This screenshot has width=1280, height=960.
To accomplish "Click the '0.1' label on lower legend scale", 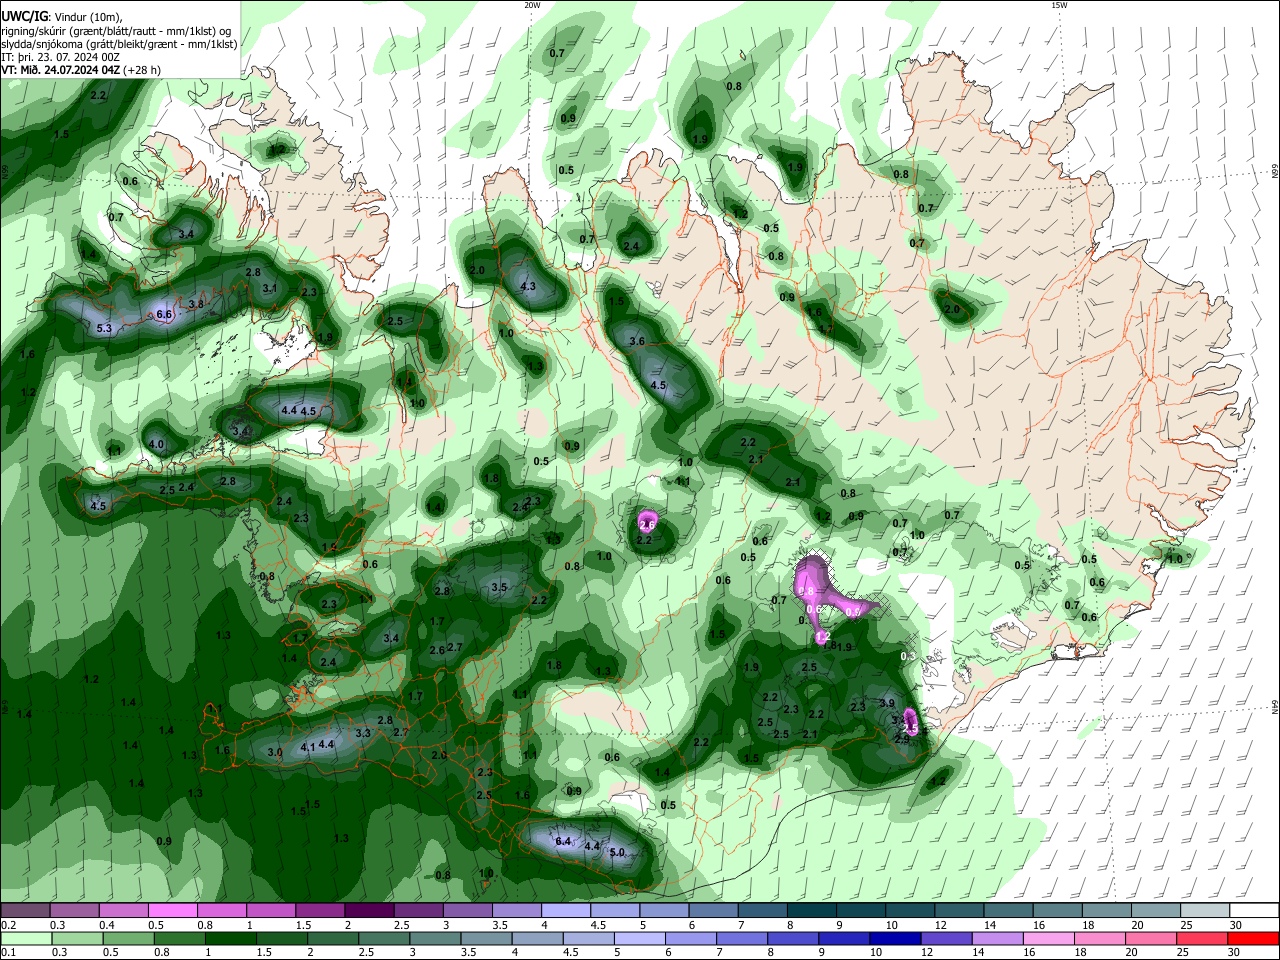I will pyautogui.click(x=8, y=953).
